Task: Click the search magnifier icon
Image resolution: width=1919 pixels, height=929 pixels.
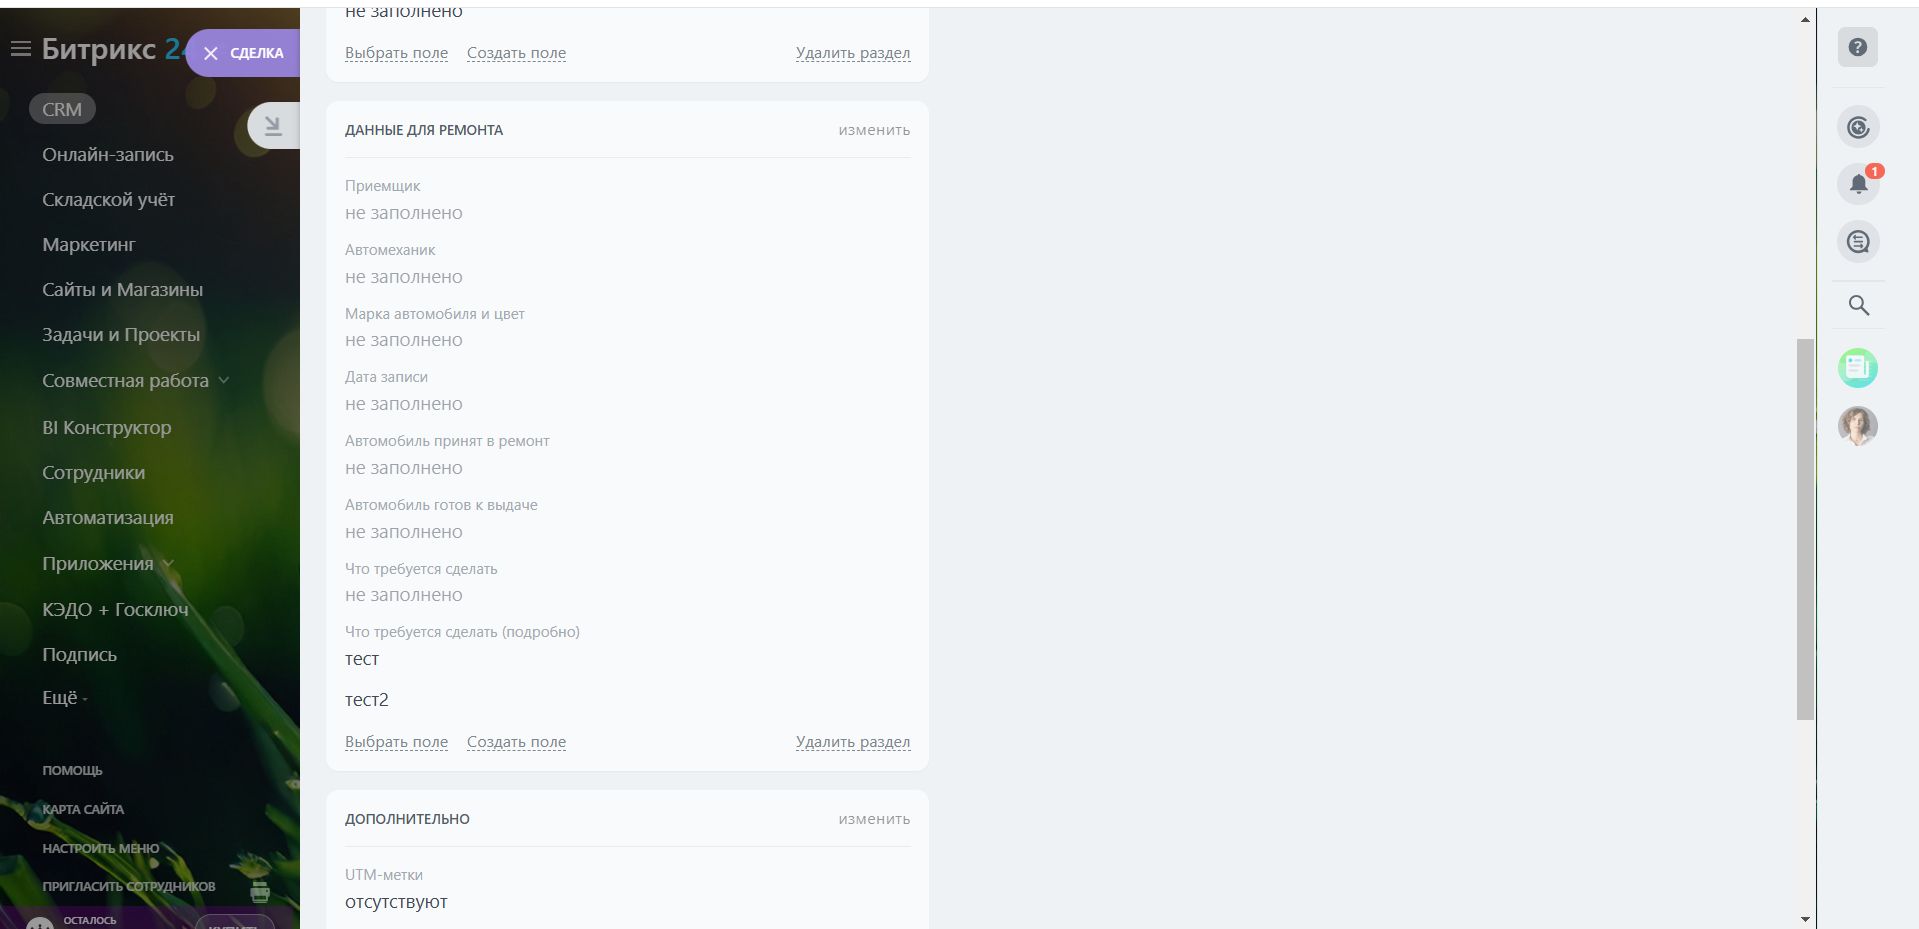Action: [x=1858, y=306]
